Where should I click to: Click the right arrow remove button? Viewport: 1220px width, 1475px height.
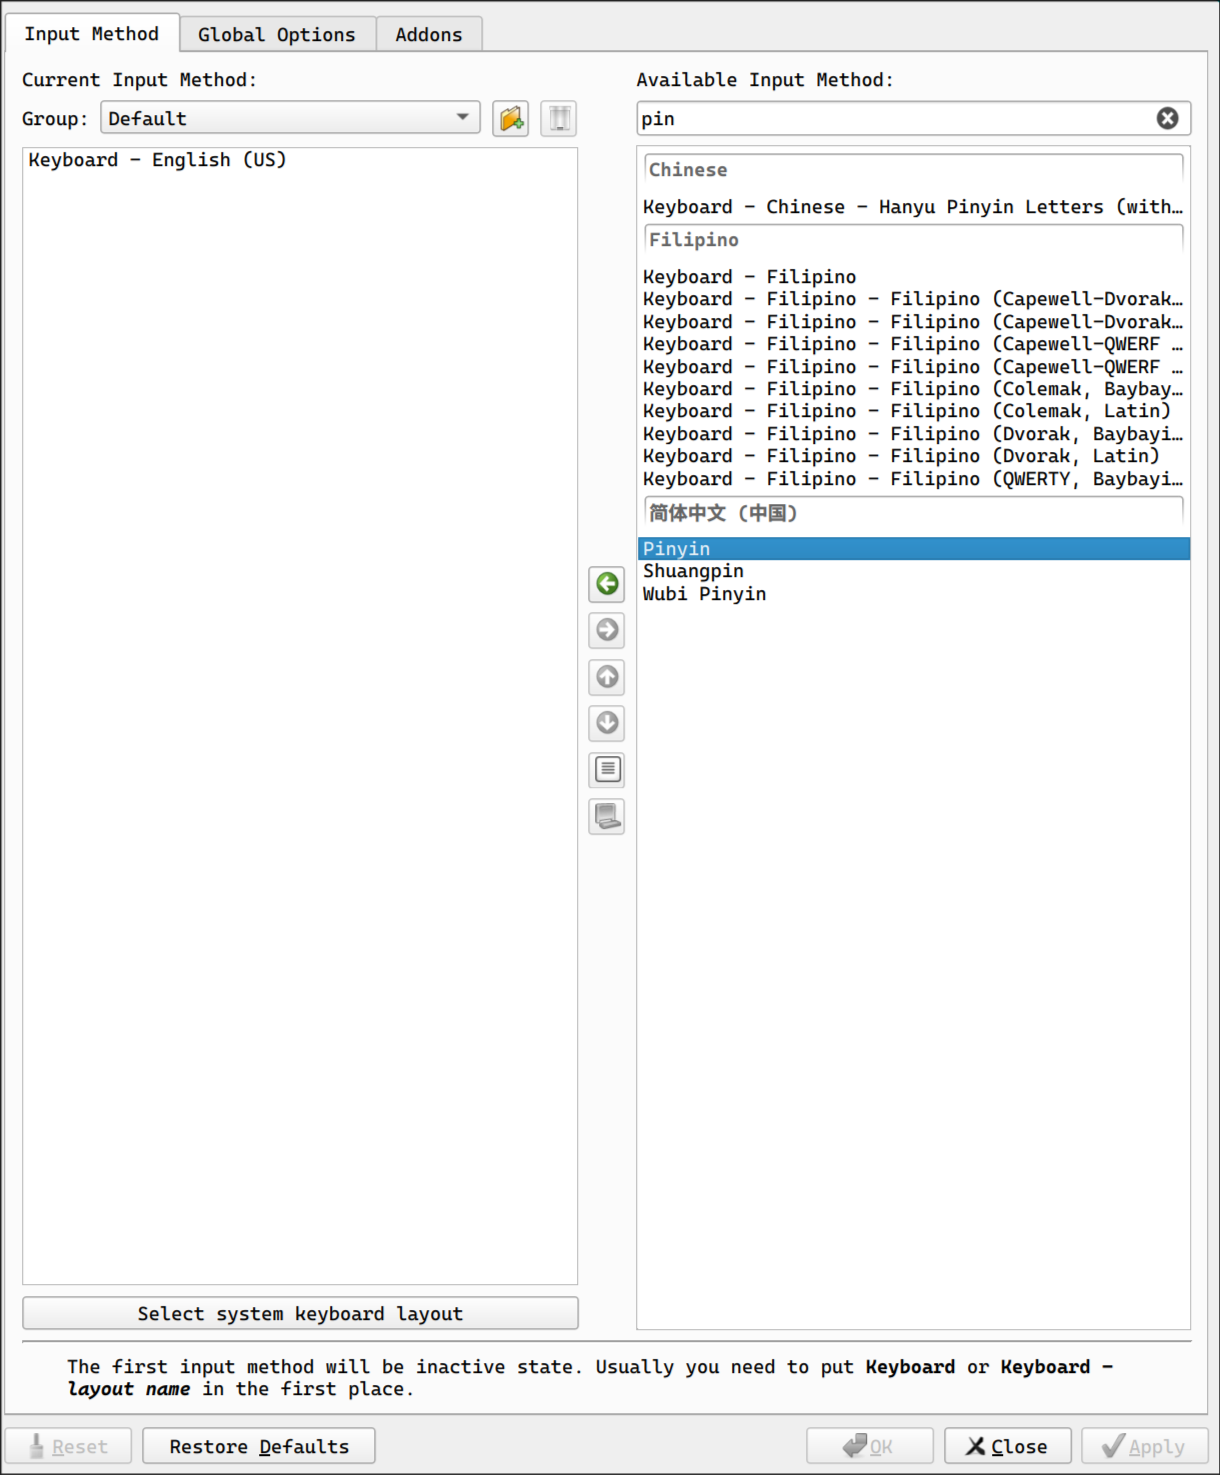(607, 630)
